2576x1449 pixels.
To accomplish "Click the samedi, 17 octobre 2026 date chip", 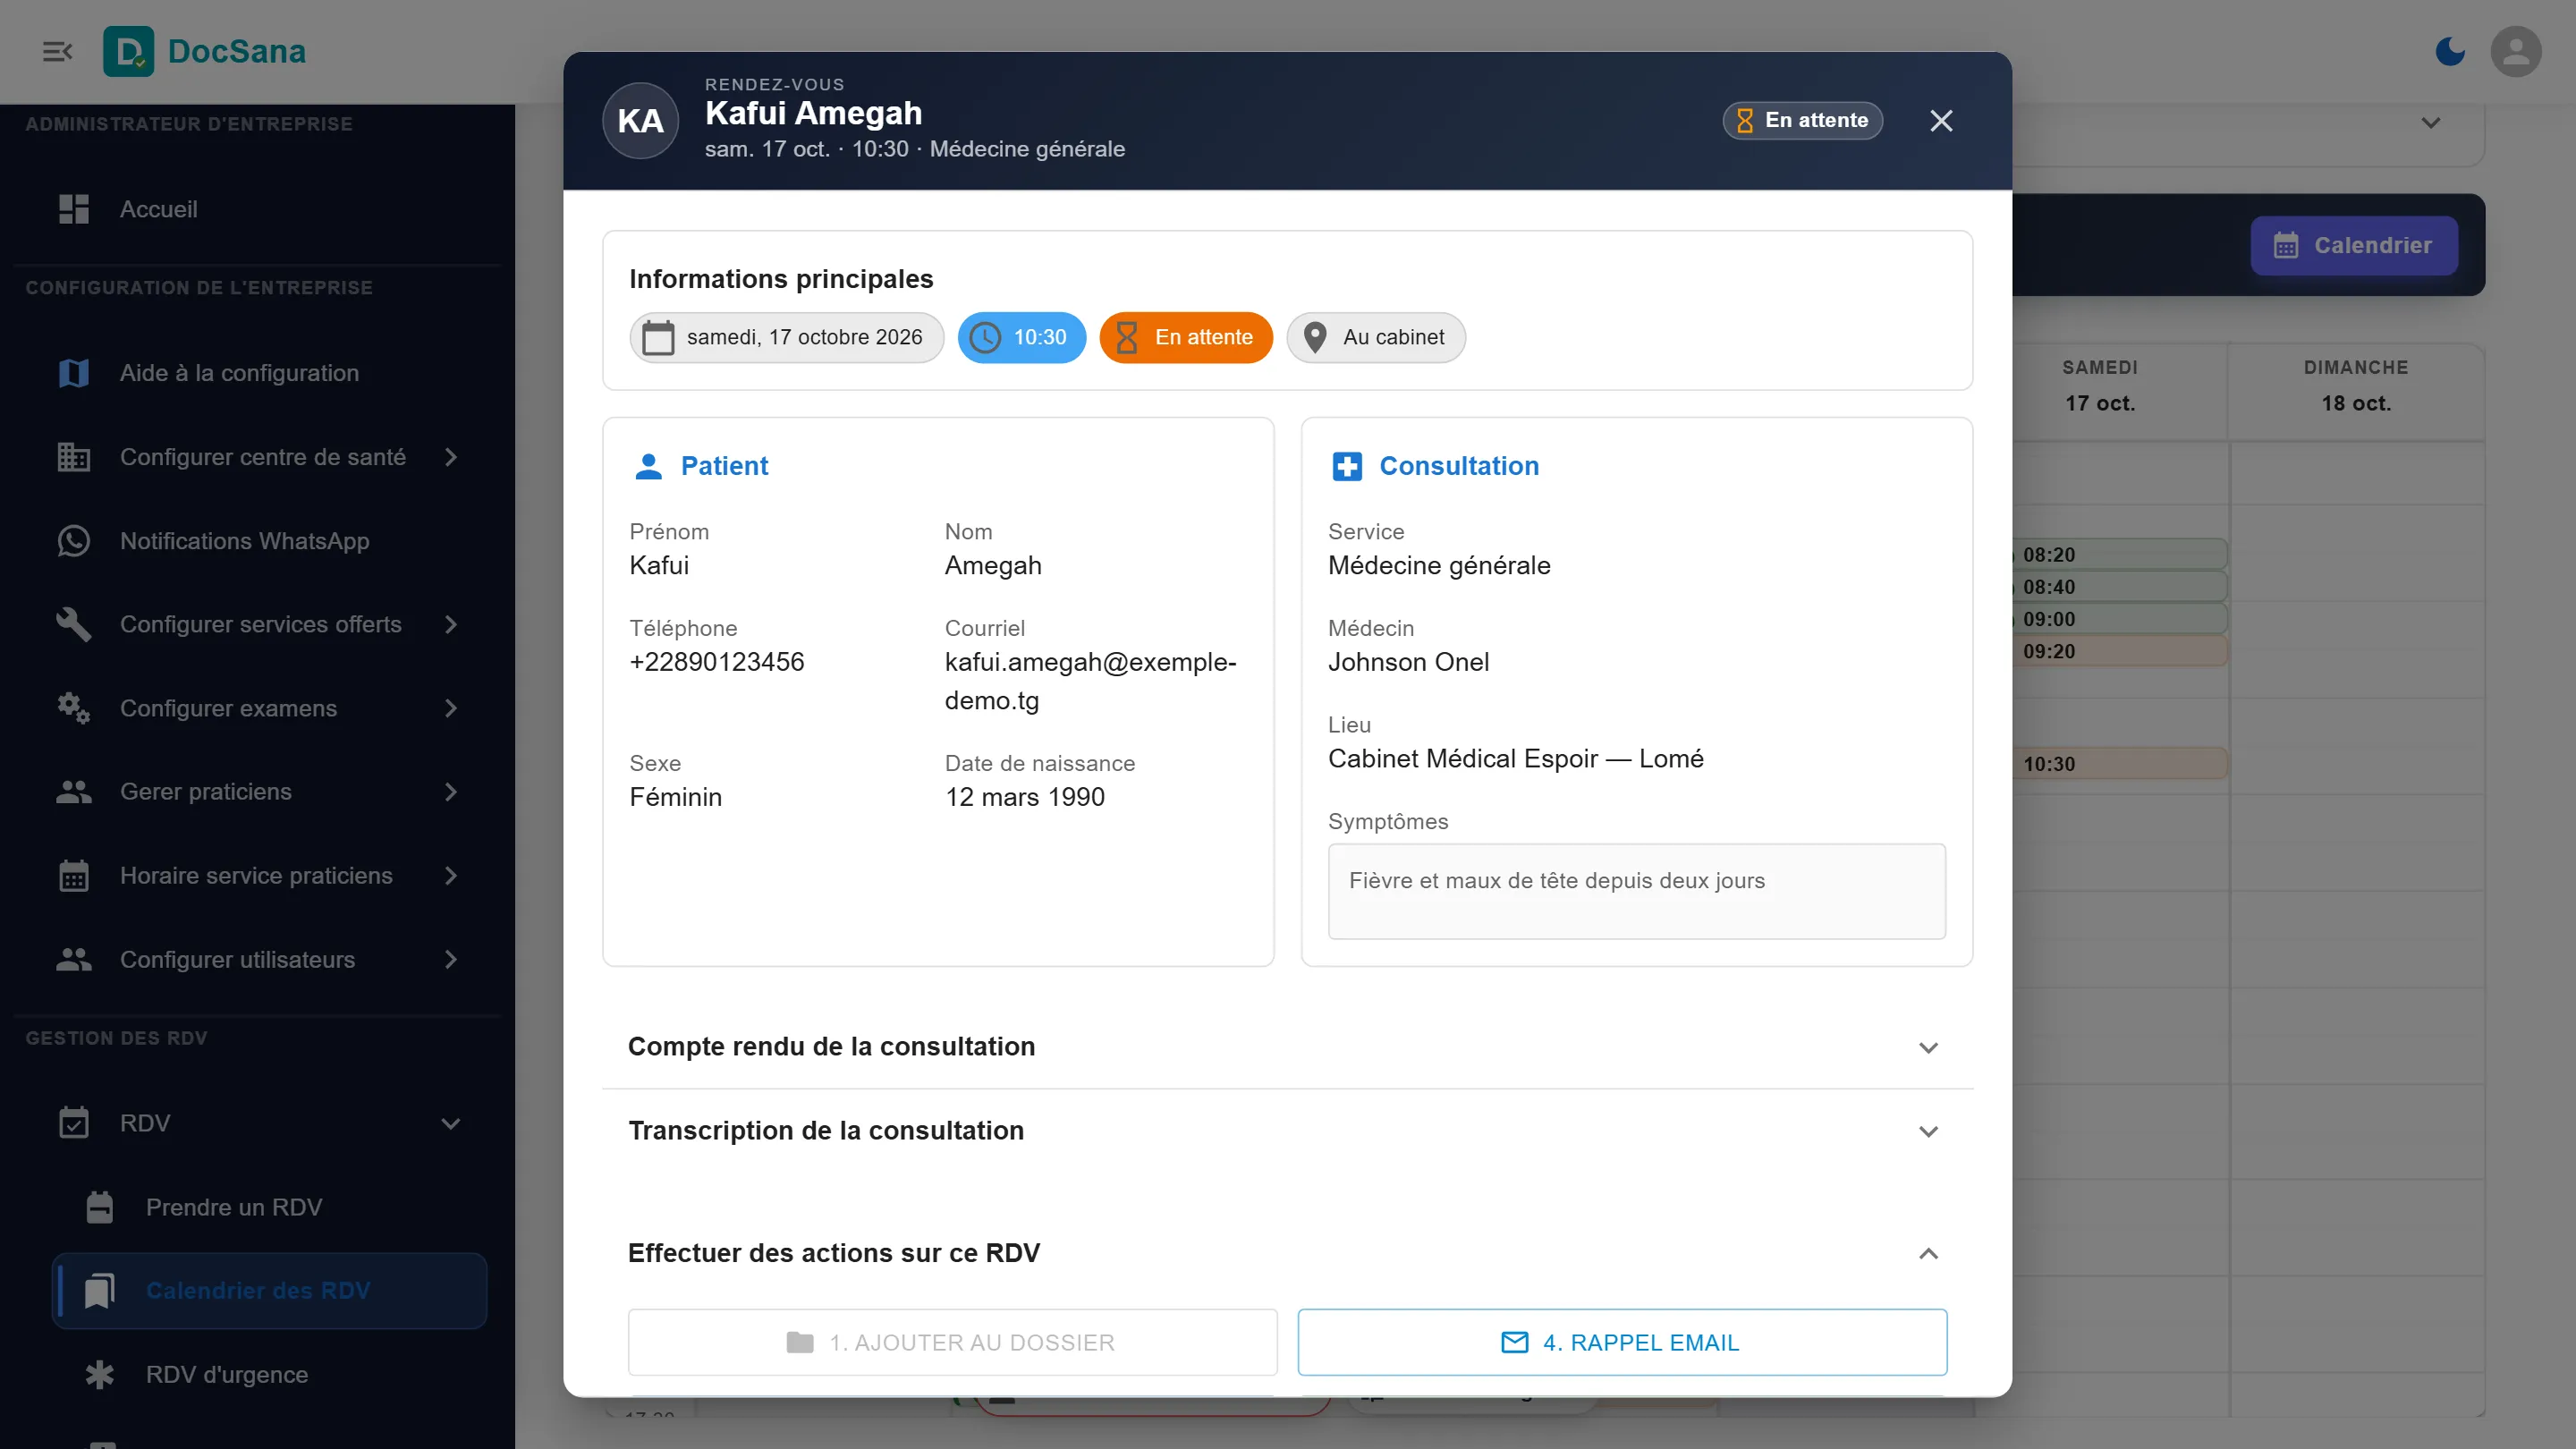I will point(786,337).
